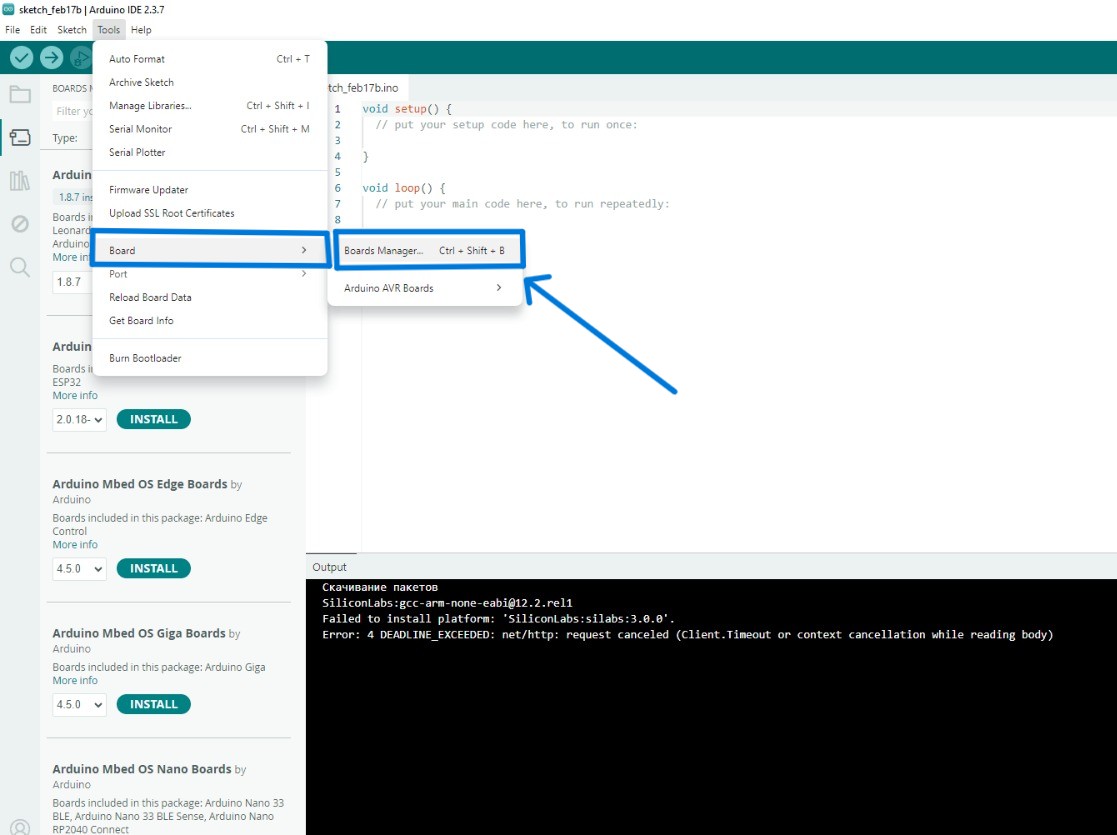The image size is (1117, 835).
Task: Click the Arduino IDE title bar icon
Action: [x=9, y=9]
